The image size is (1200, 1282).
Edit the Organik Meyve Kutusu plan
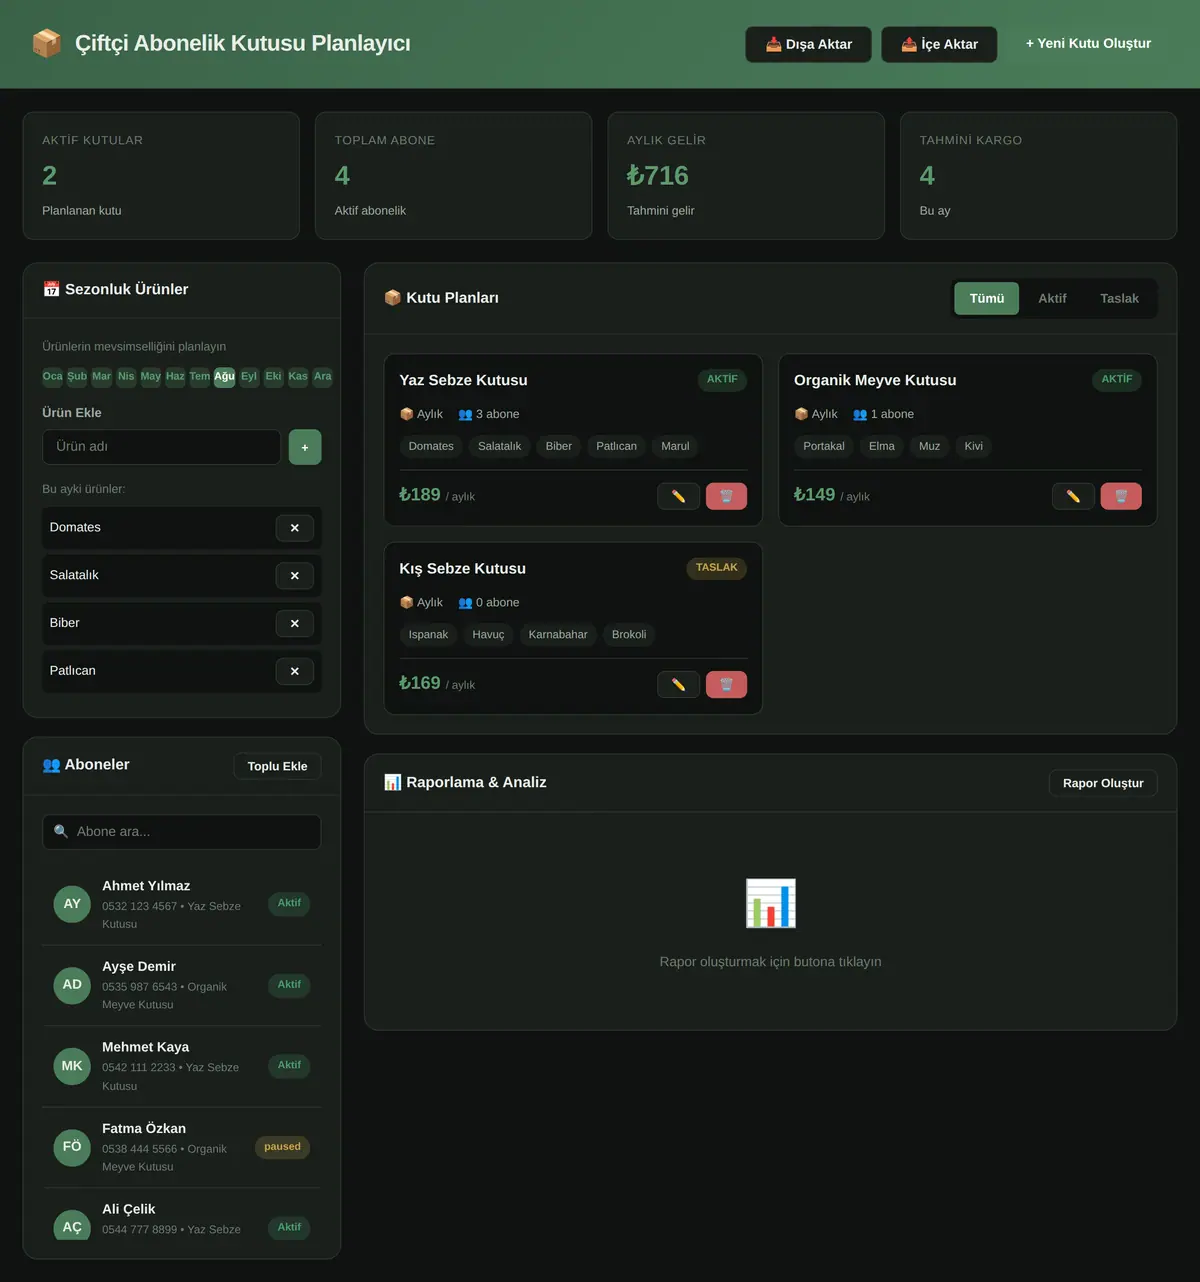coord(1073,496)
